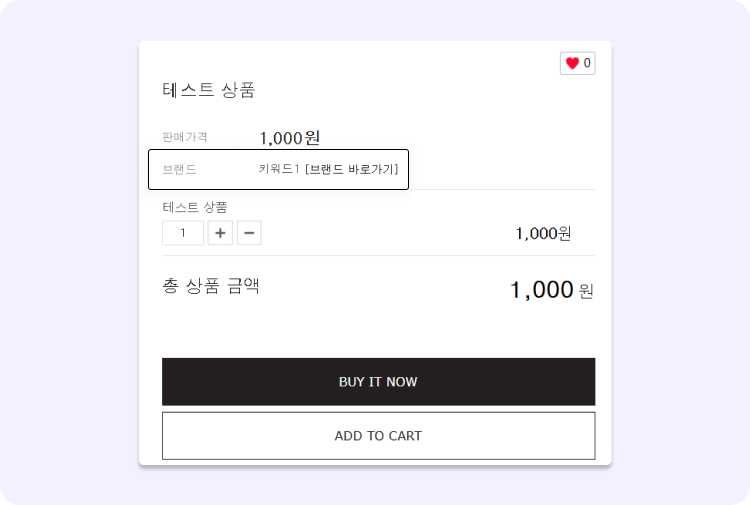Click the total amount 1,000 figure
The height and width of the screenshot is (505, 750).
[541, 290]
